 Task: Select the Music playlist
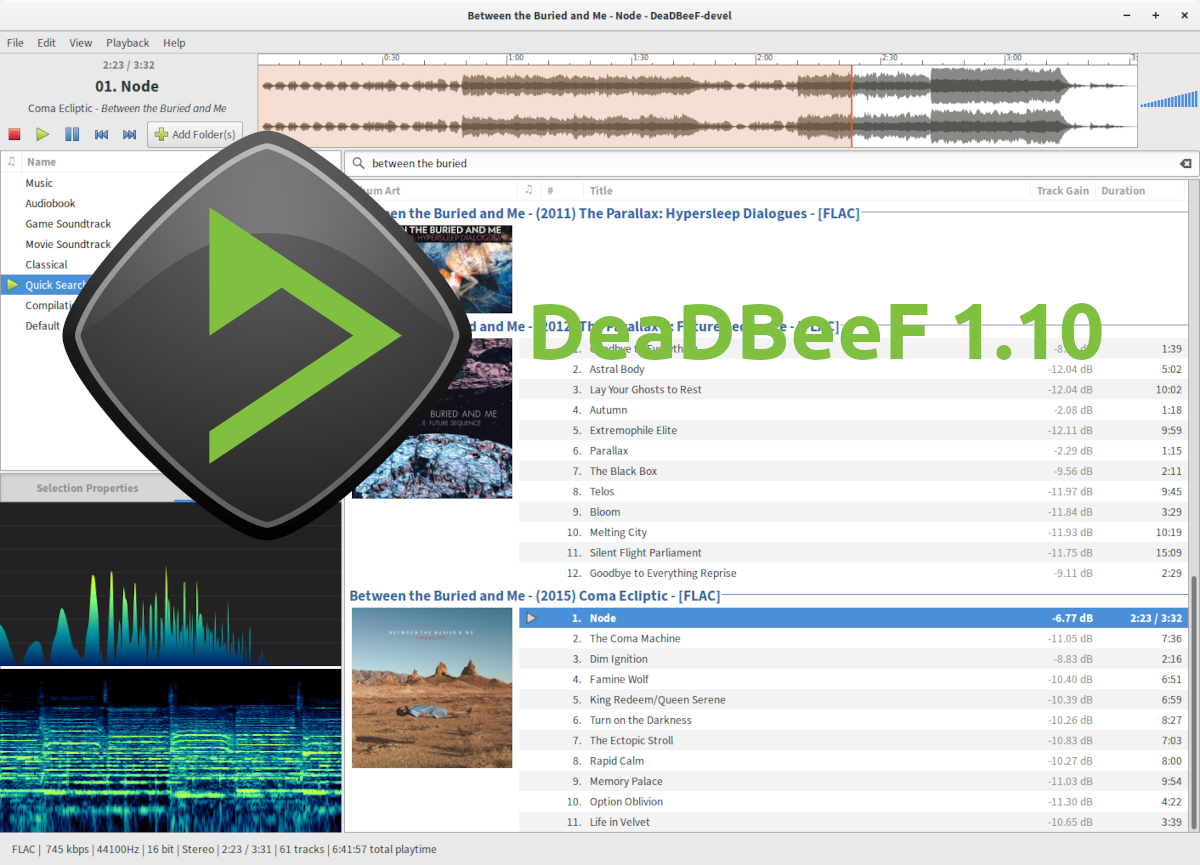pos(38,183)
